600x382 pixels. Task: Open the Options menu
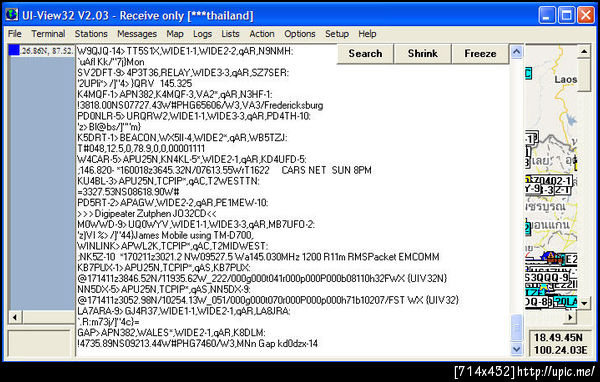tap(300, 34)
